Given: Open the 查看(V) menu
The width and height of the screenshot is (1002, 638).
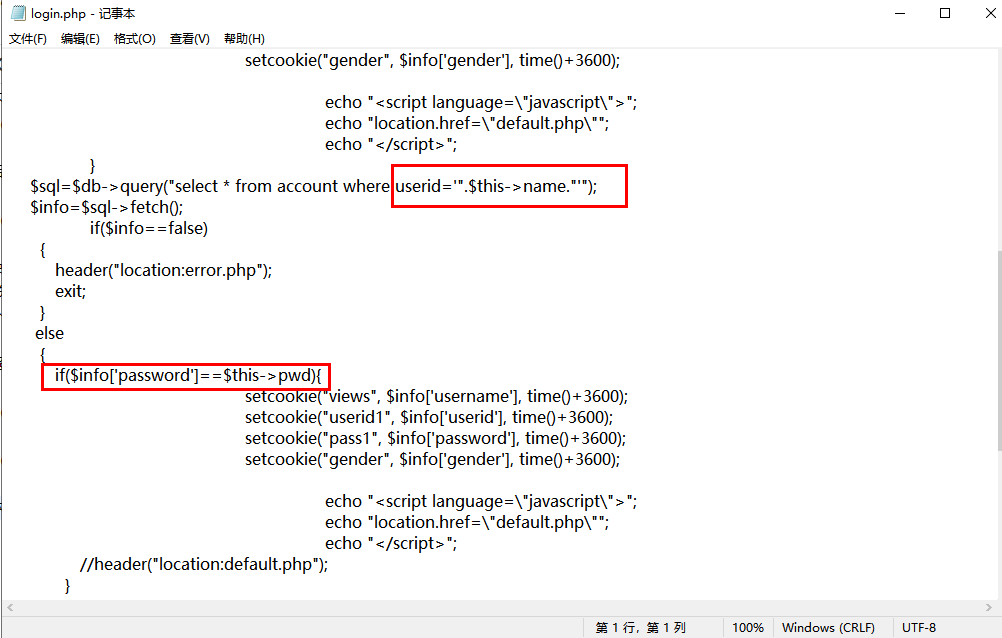Looking at the screenshot, I should [x=189, y=39].
